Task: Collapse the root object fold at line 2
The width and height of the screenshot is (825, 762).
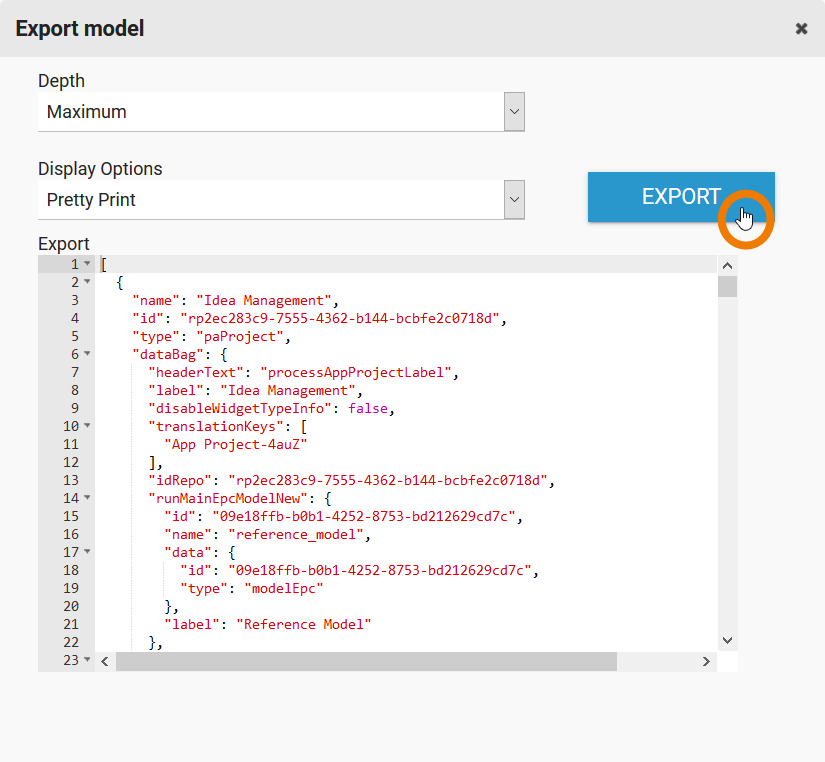Action: point(87,282)
